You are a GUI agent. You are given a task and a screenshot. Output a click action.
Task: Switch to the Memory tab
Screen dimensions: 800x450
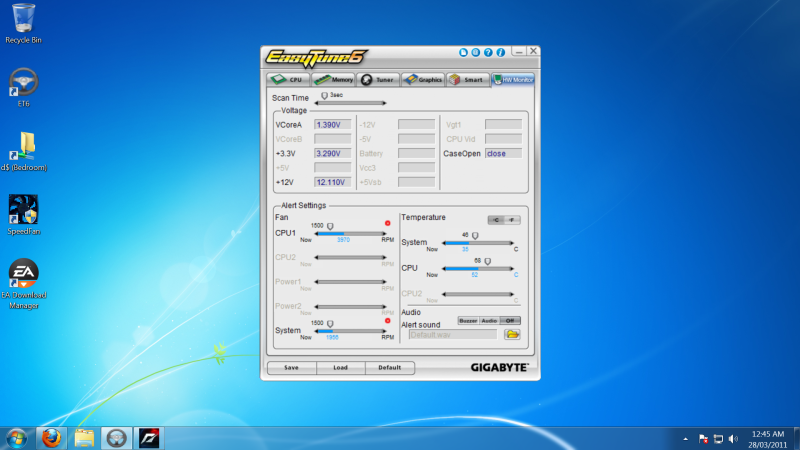[333, 80]
